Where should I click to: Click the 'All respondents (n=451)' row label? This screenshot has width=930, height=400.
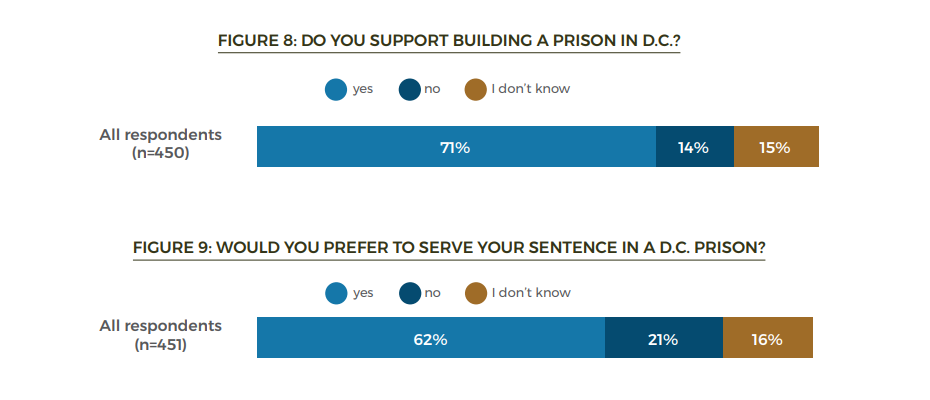160,336
